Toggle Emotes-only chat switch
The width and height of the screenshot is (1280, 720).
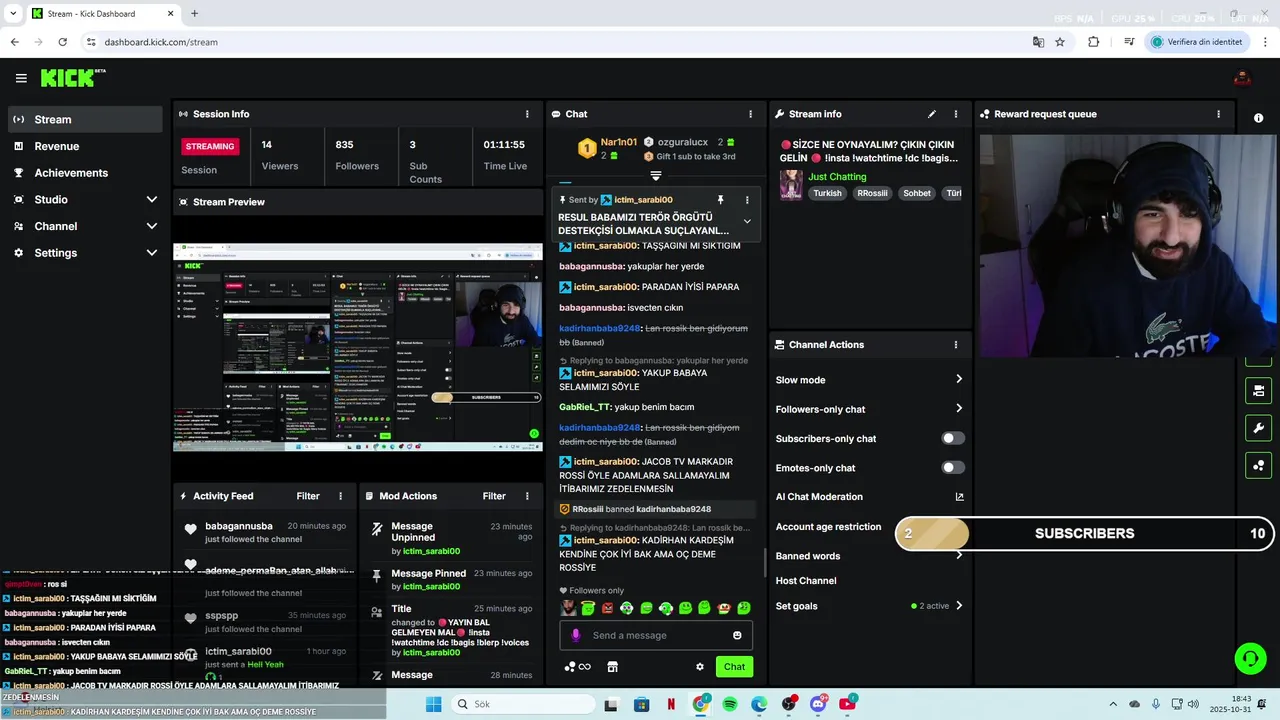coord(953,468)
